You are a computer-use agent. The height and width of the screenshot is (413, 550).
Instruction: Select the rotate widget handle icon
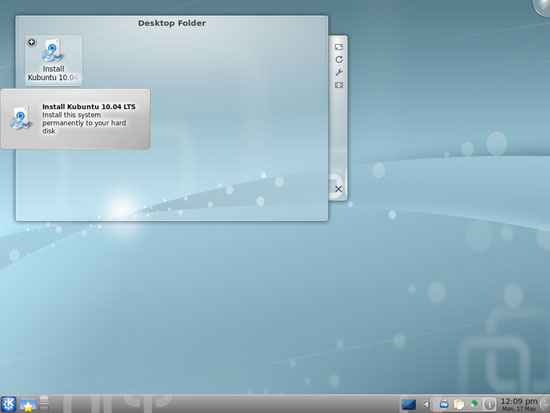pyautogui.click(x=338, y=60)
